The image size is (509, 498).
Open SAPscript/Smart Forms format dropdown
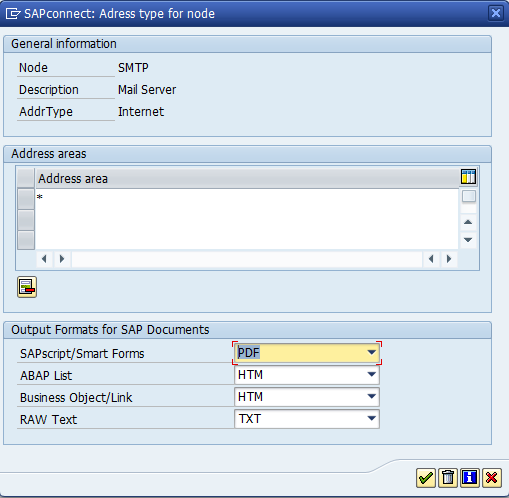click(371, 353)
